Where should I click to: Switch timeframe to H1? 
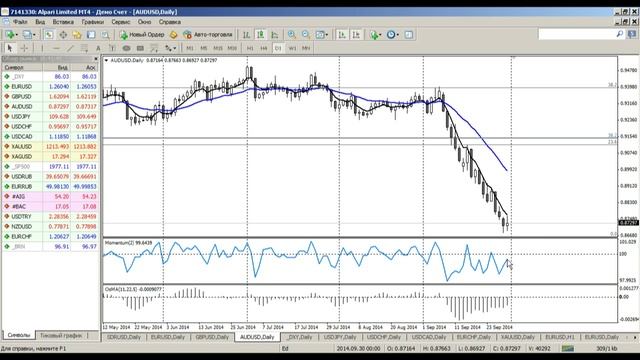pyautogui.click(x=250, y=48)
